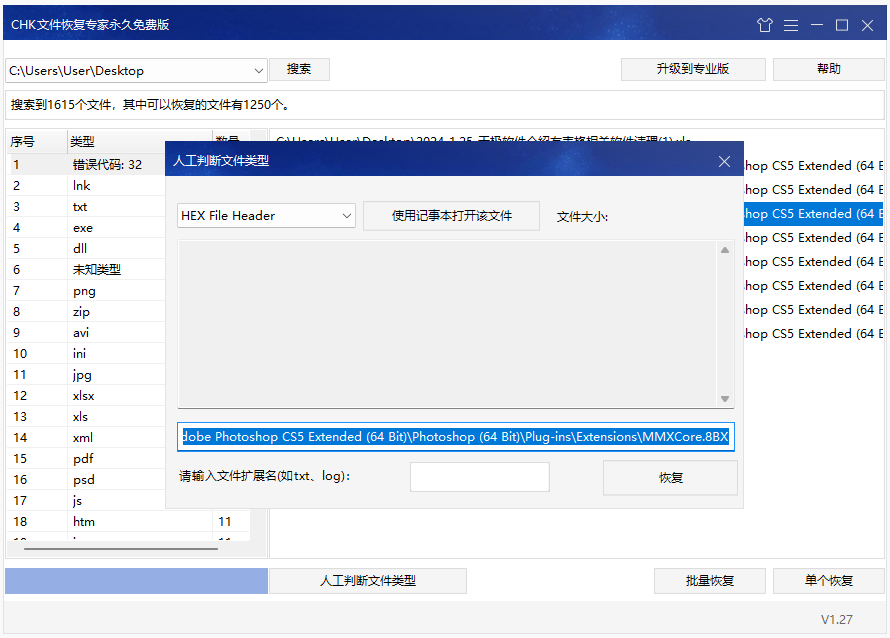890x638 pixels.
Task: Click 人工判断文件类型 at bottom
Action: tap(367, 580)
